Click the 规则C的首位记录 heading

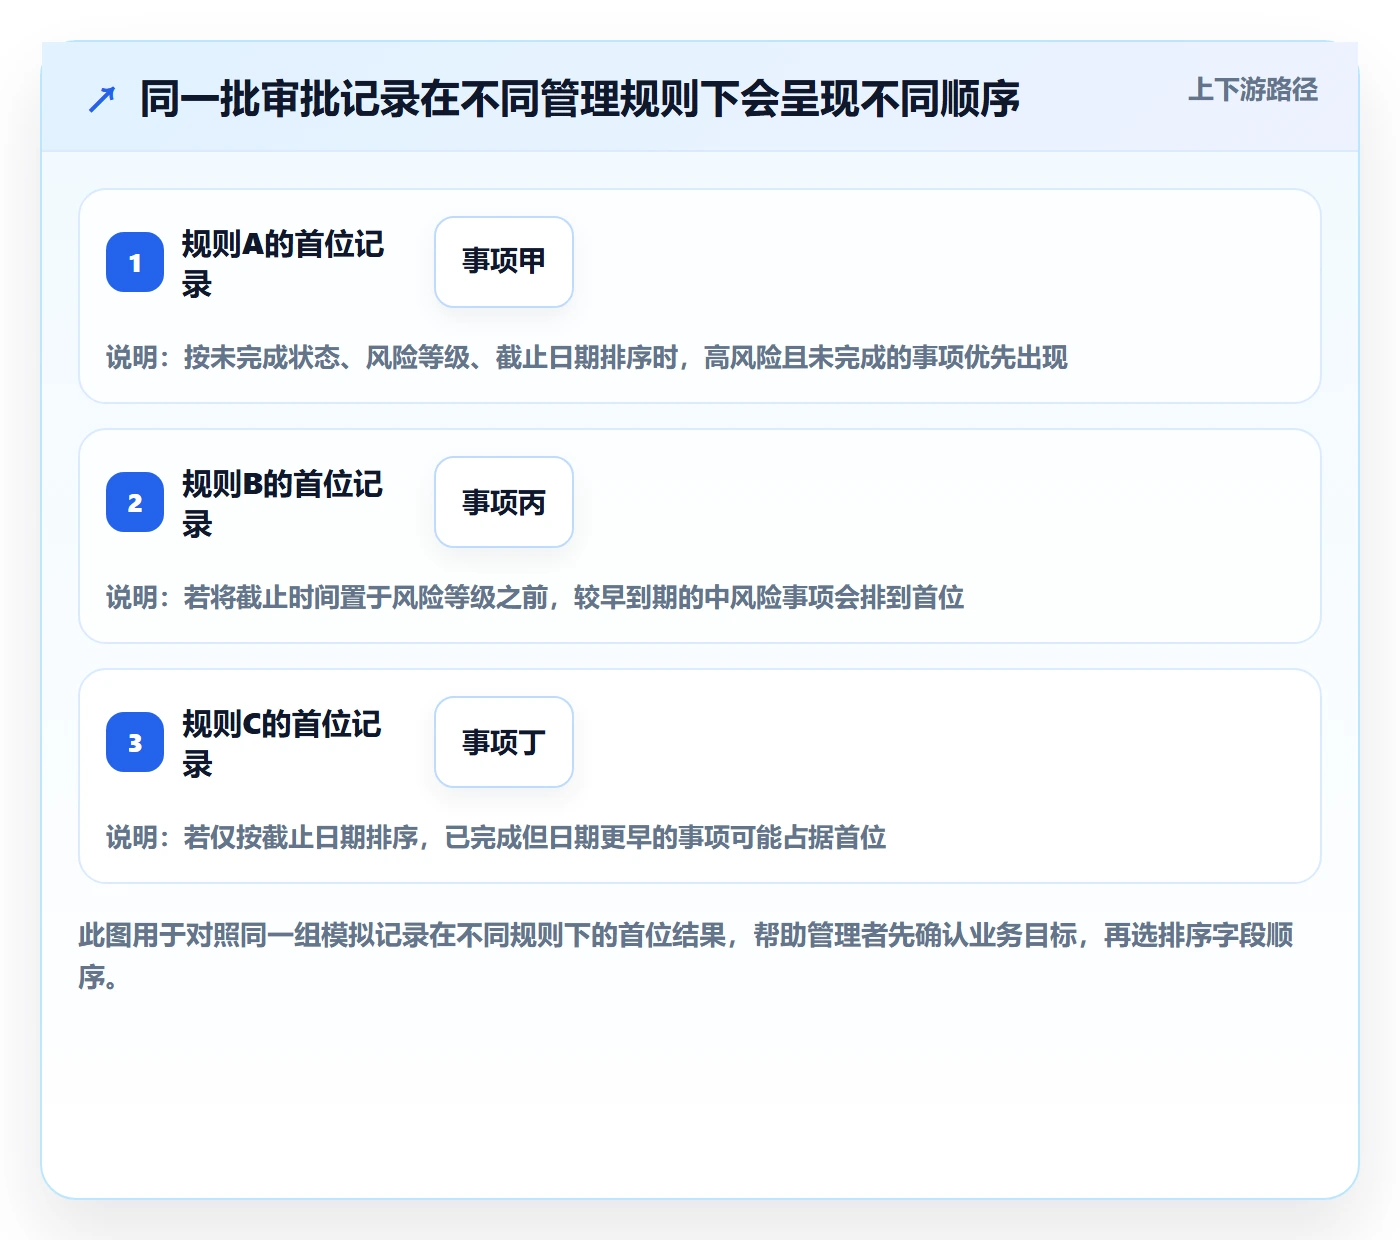[283, 743]
